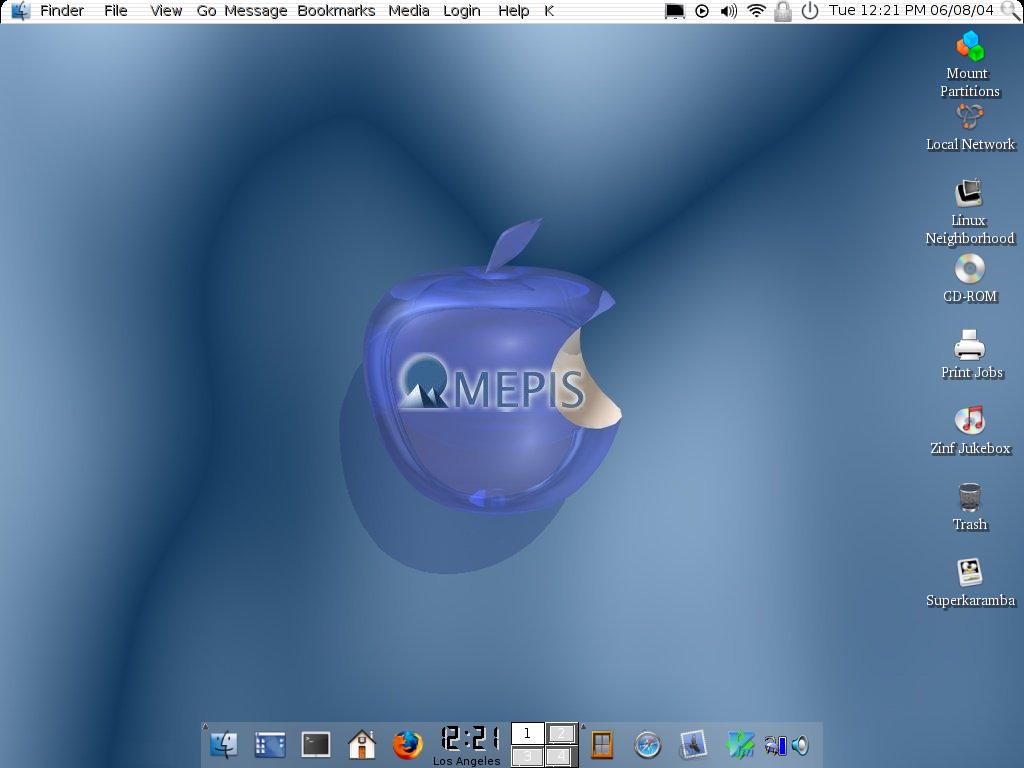The height and width of the screenshot is (768, 1024).
Task: Click the menu bar volume speaker icon
Action: click(728, 11)
